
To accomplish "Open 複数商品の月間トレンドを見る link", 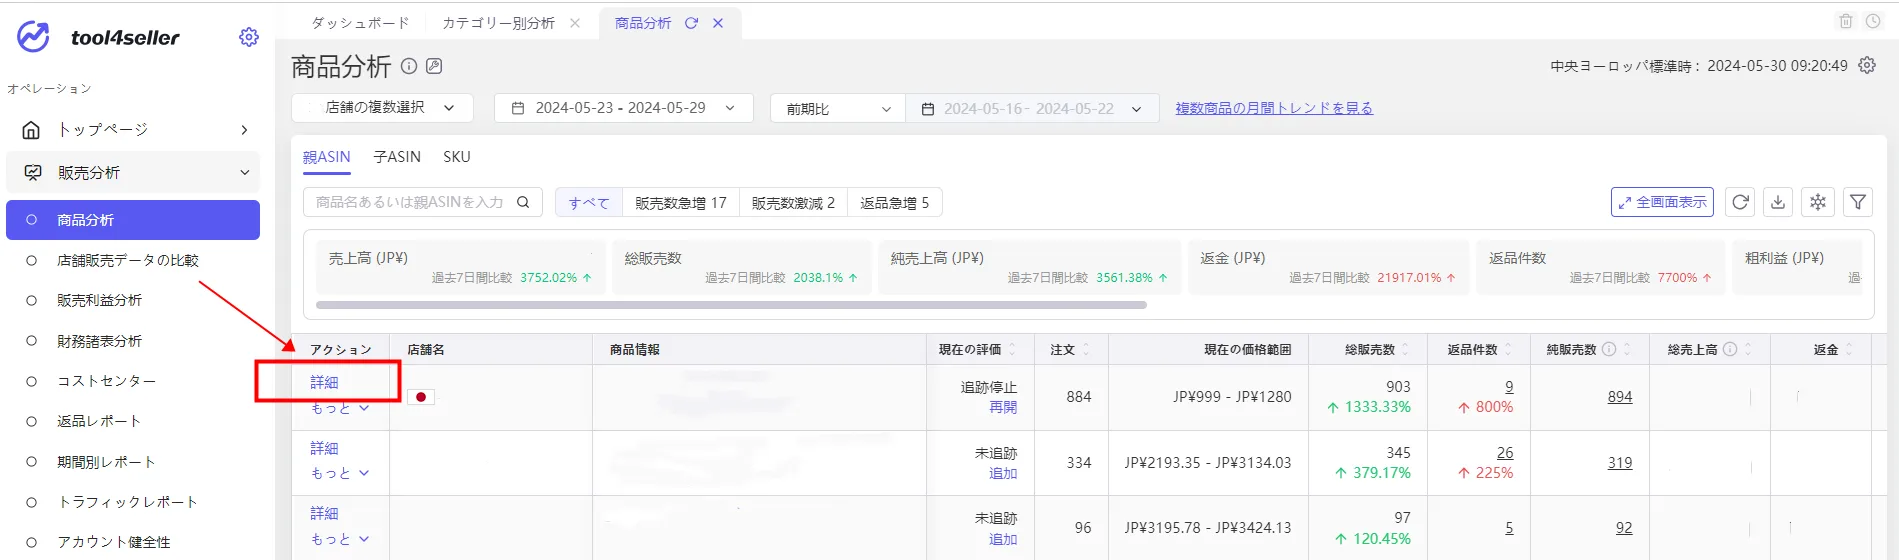I will pos(1274,108).
